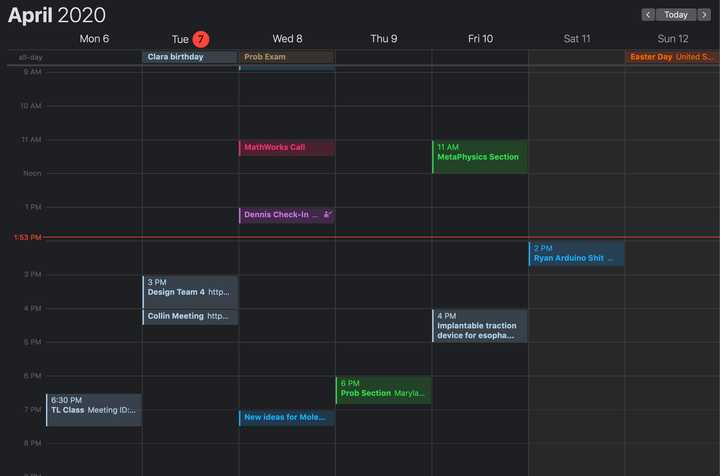Click the 1:53 PM current time marker

coord(27,238)
